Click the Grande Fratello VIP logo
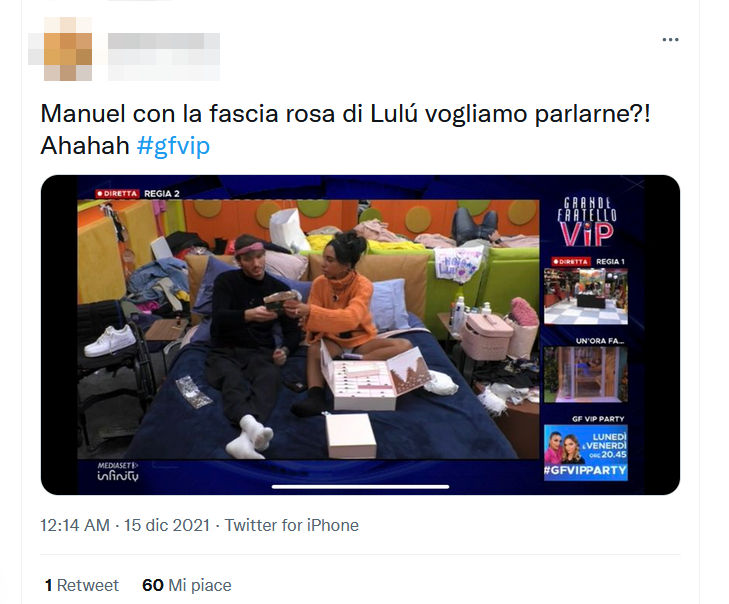Viewport: 729px width, 604px height. [587, 222]
